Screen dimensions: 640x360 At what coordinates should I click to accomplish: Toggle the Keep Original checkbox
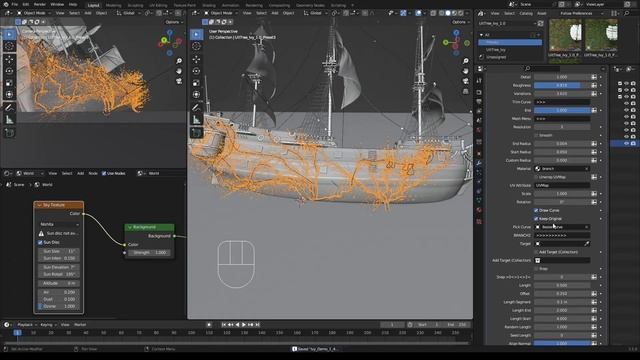(x=536, y=219)
